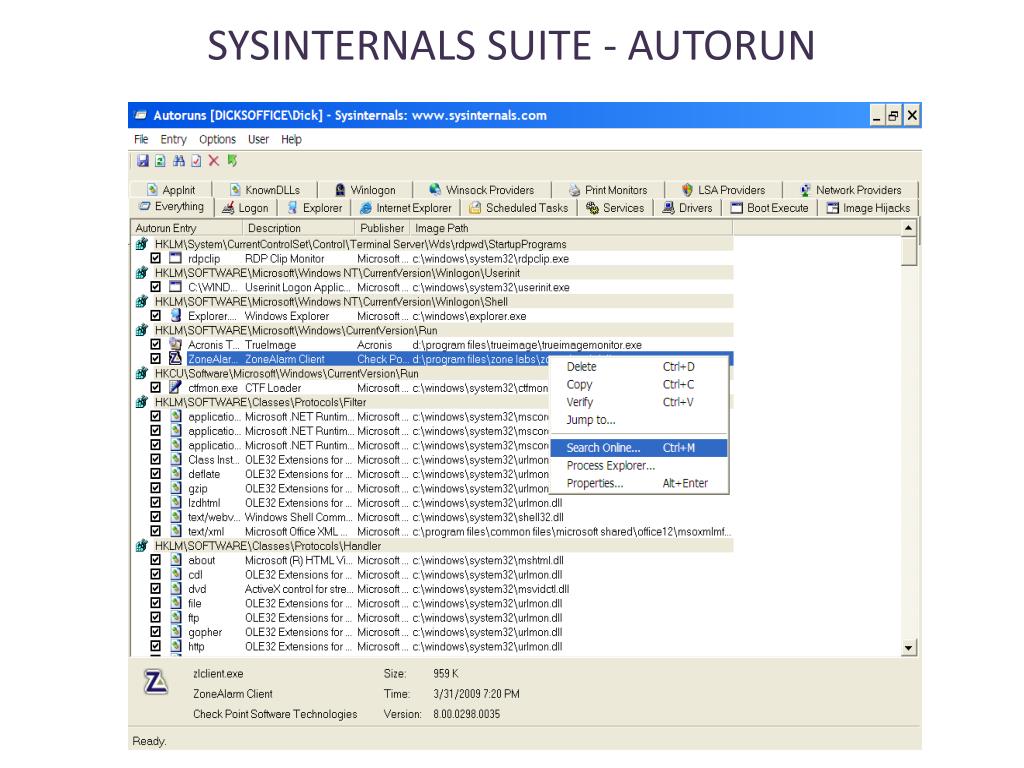
Task: Click the rdpclip entry icon
Action: coord(175,258)
